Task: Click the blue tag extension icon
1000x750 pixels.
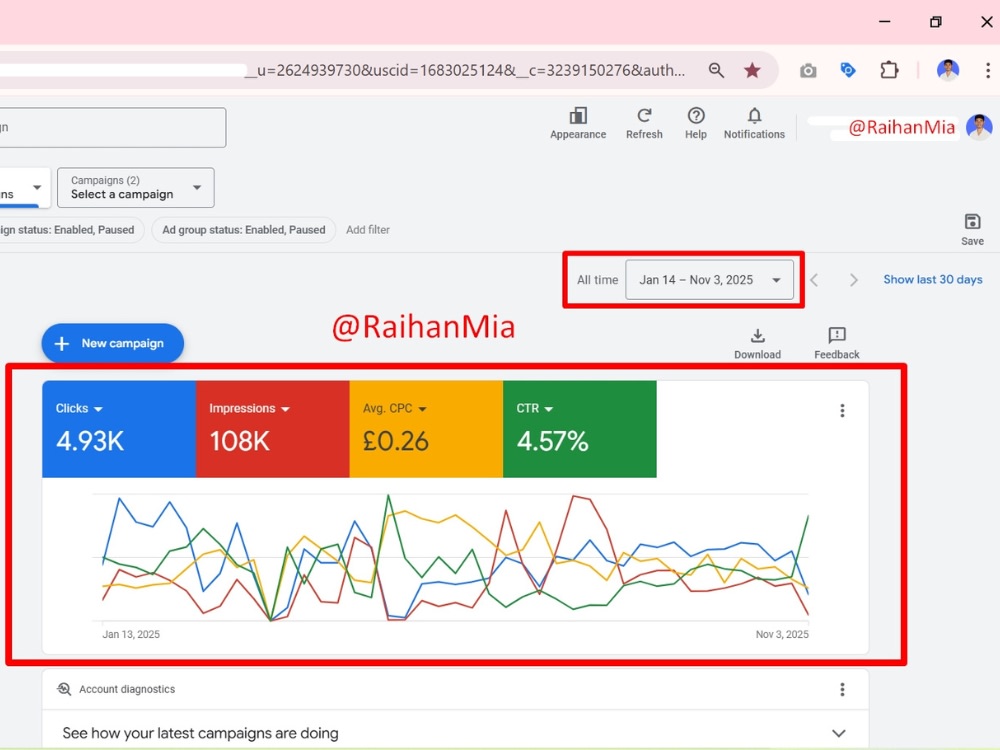Action: (848, 70)
